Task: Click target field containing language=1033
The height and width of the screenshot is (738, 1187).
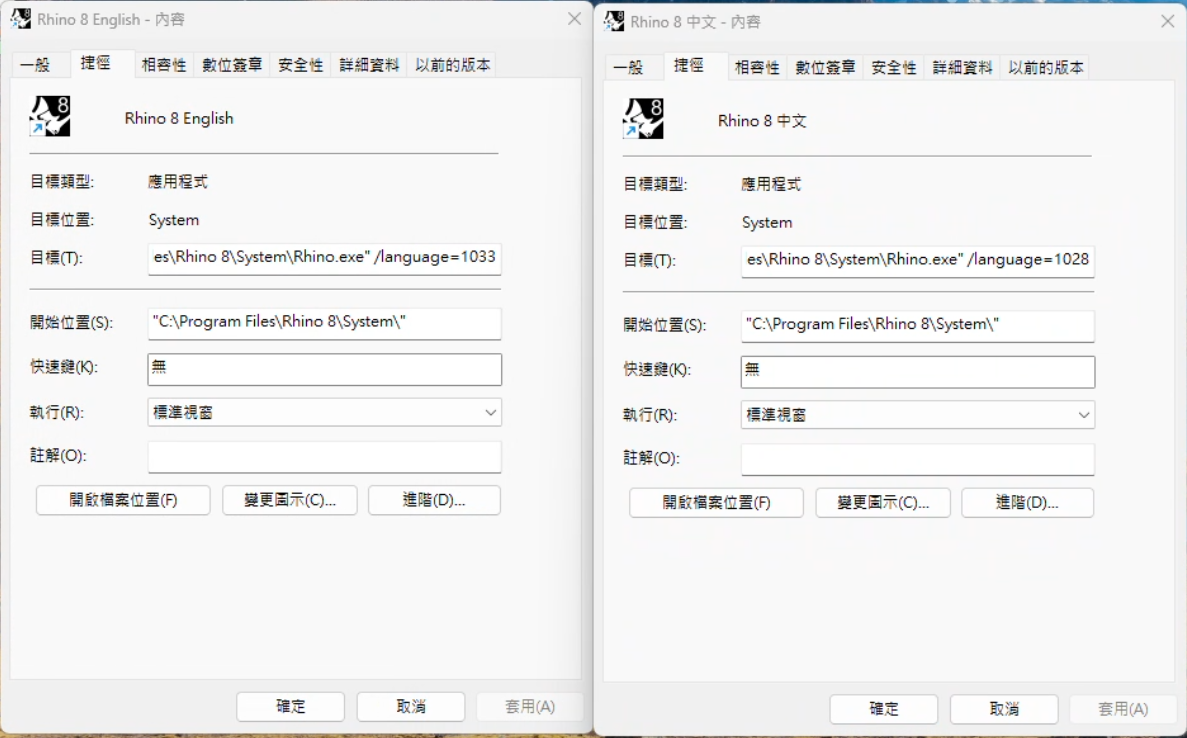Action: (324, 257)
